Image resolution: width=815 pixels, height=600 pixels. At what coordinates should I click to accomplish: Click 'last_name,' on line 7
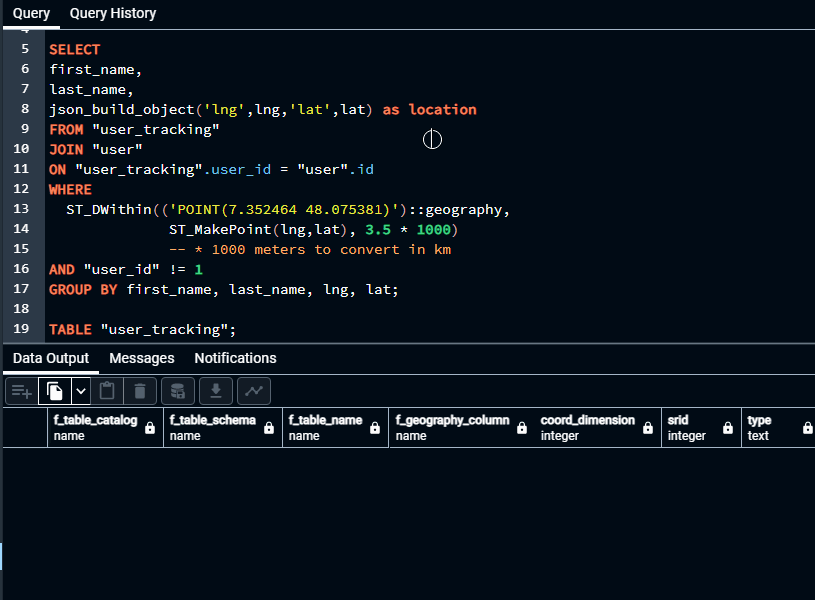pos(91,90)
